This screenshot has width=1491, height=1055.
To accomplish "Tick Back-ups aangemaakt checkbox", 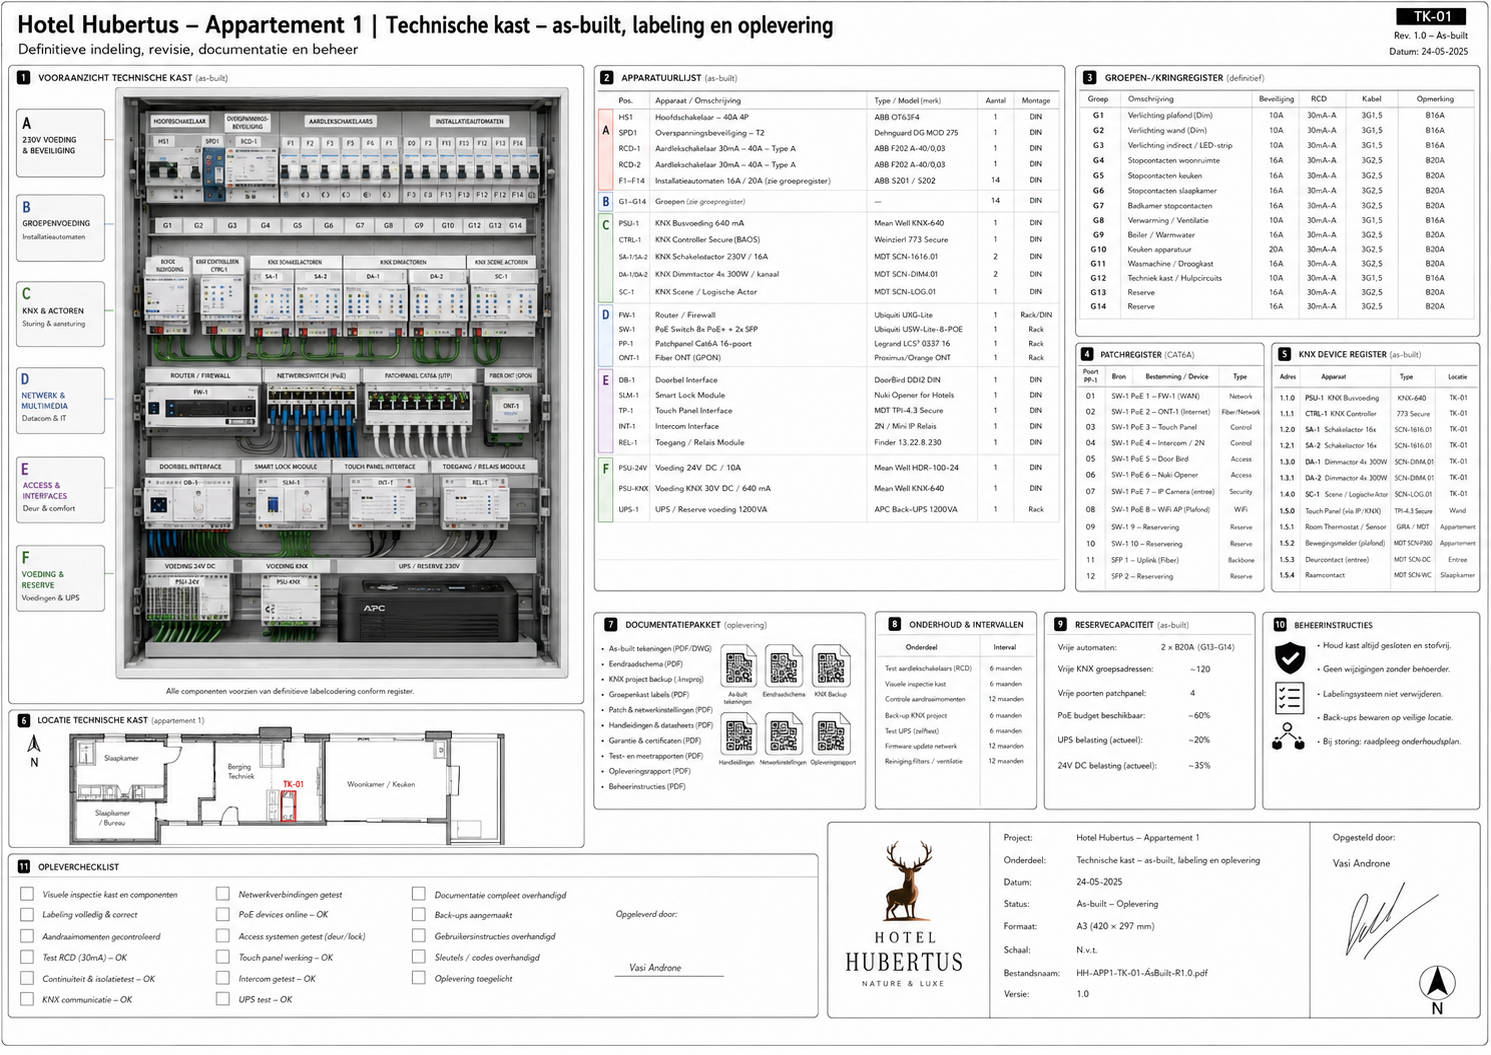I will (x=419, y=915).
